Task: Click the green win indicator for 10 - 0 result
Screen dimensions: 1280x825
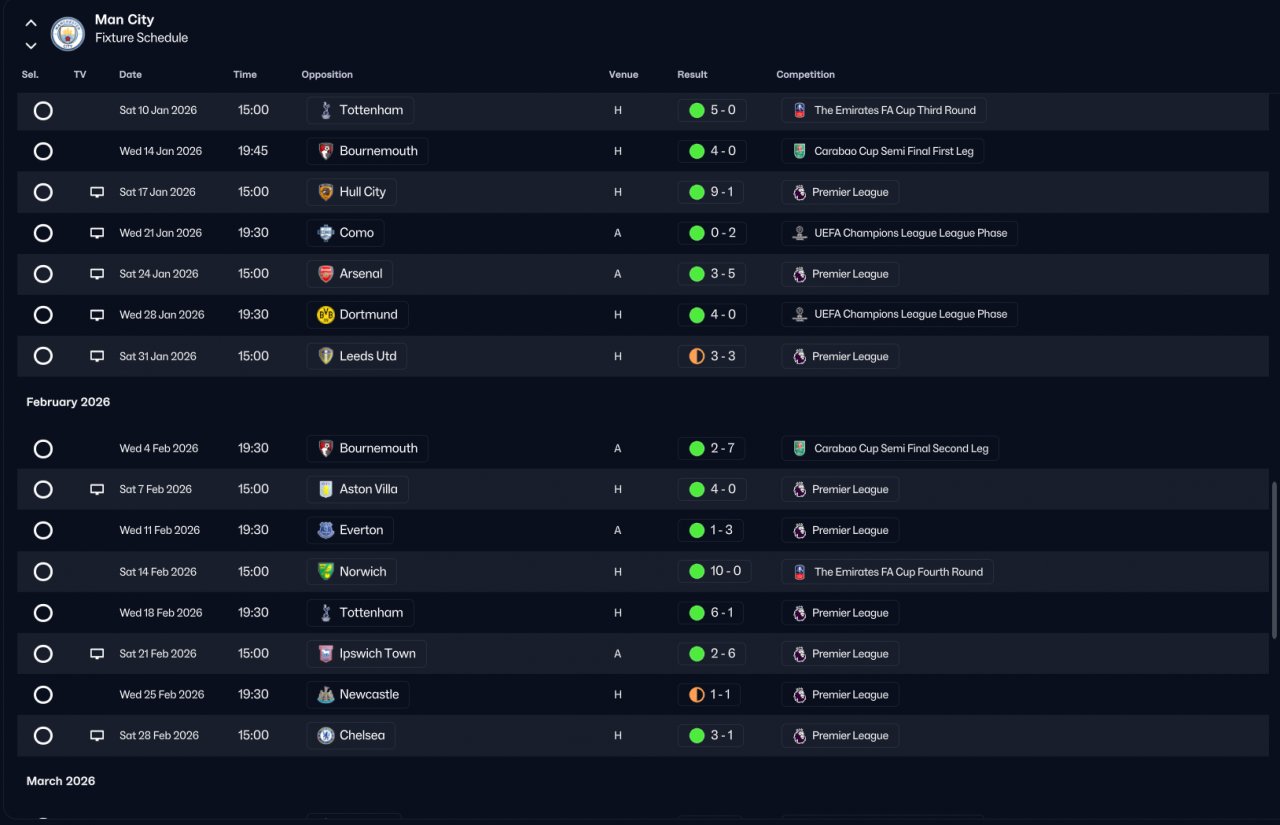Action: coord(697,572)
